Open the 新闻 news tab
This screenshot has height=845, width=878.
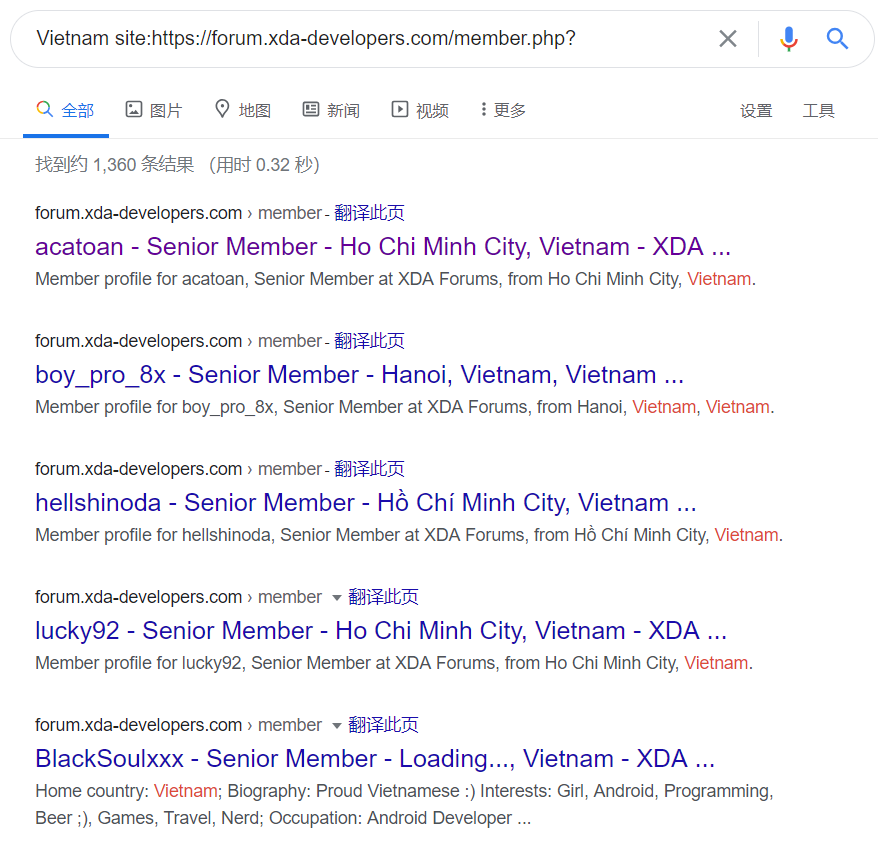pos(331,110)
